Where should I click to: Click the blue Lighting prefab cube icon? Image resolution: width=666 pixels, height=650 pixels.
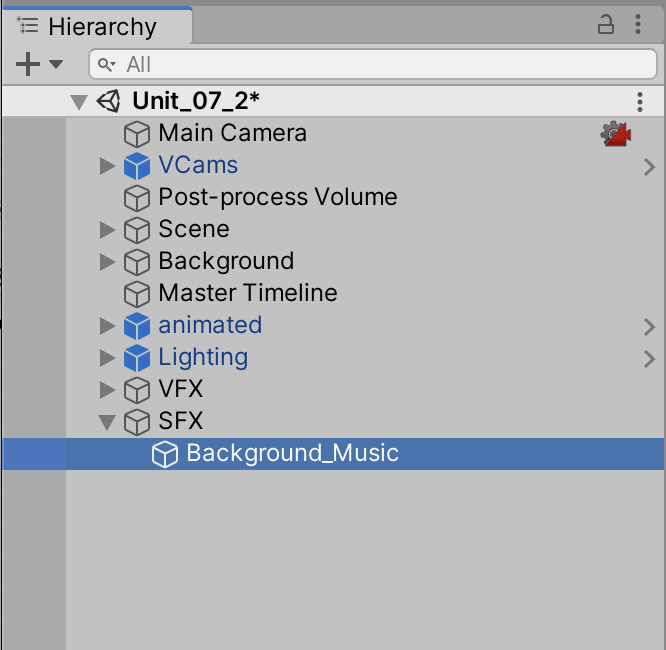136,357
